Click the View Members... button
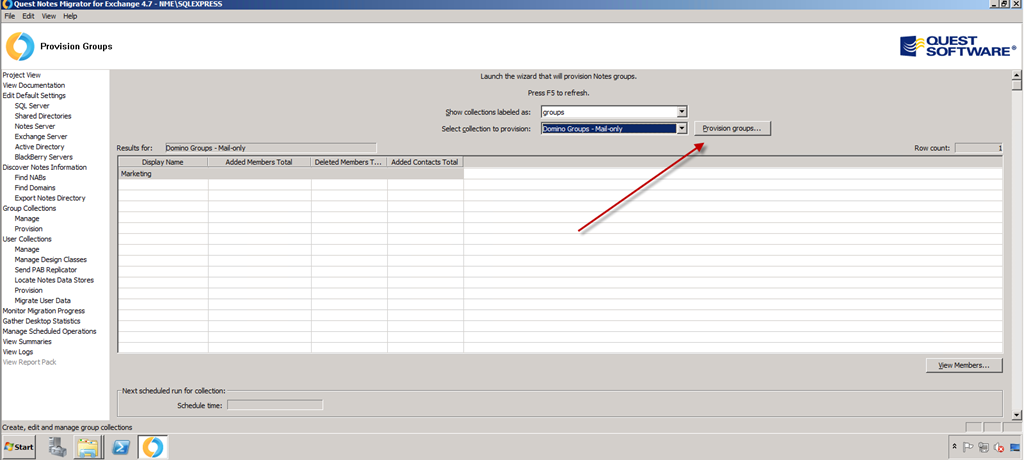This screenshot has width=1024, height=460. pos(965,365)
